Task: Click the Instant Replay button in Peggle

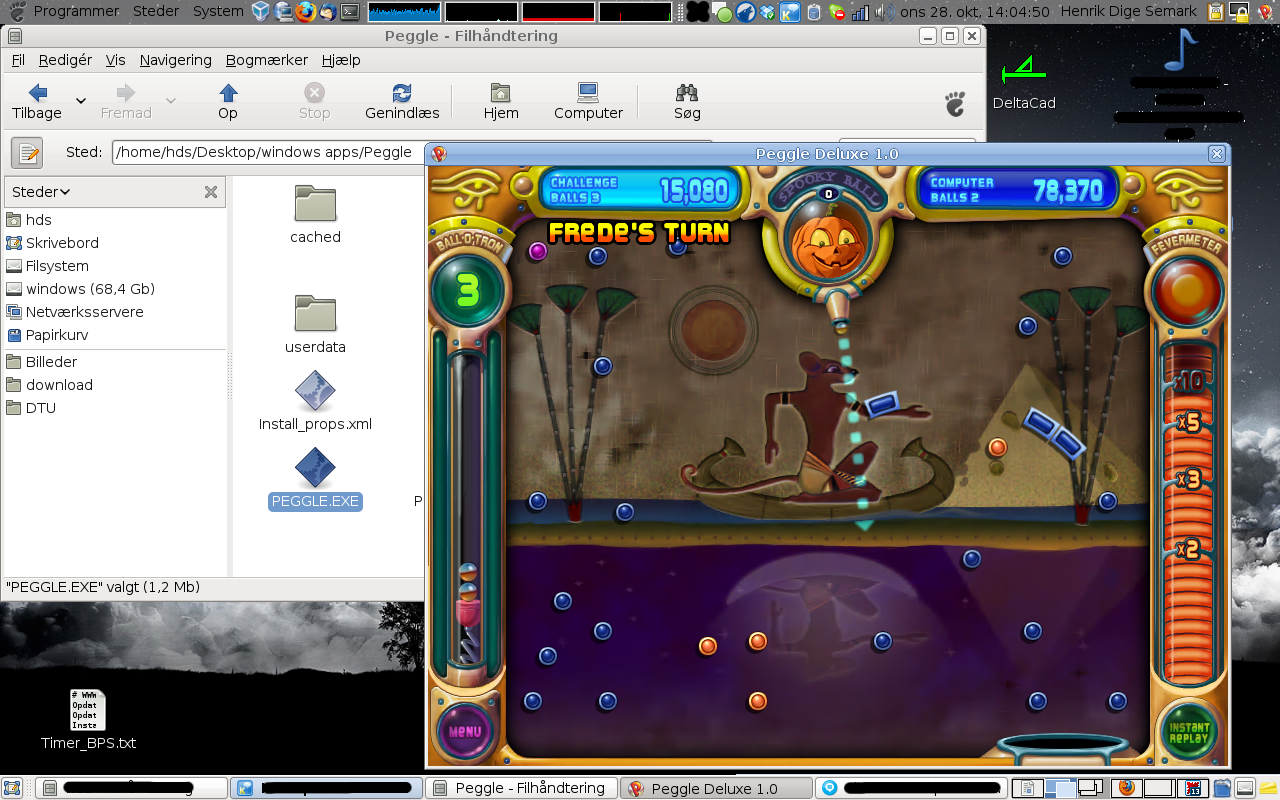Action: click(1188, 731)
